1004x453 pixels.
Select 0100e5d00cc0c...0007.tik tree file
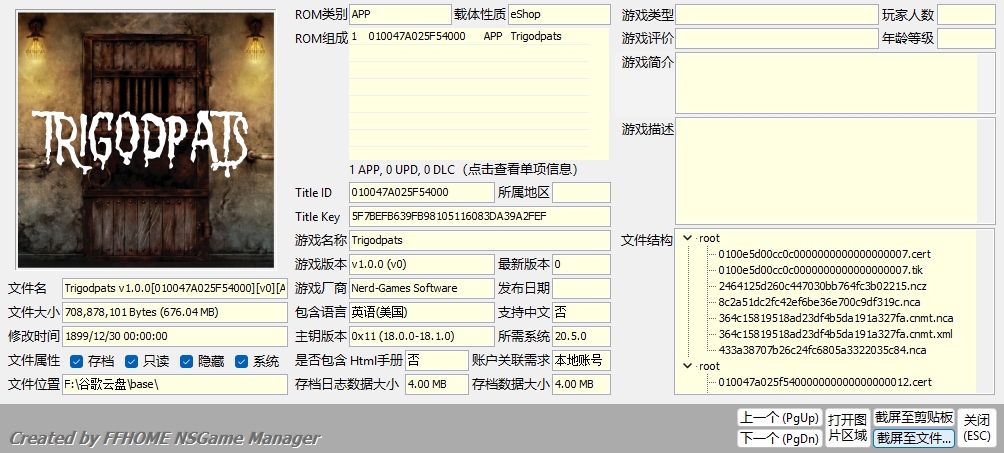pos(820,270)
